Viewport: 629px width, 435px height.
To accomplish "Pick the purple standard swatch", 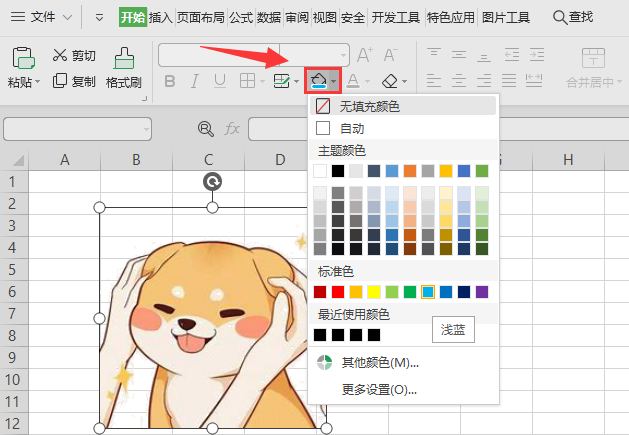I will coord(482,292).
